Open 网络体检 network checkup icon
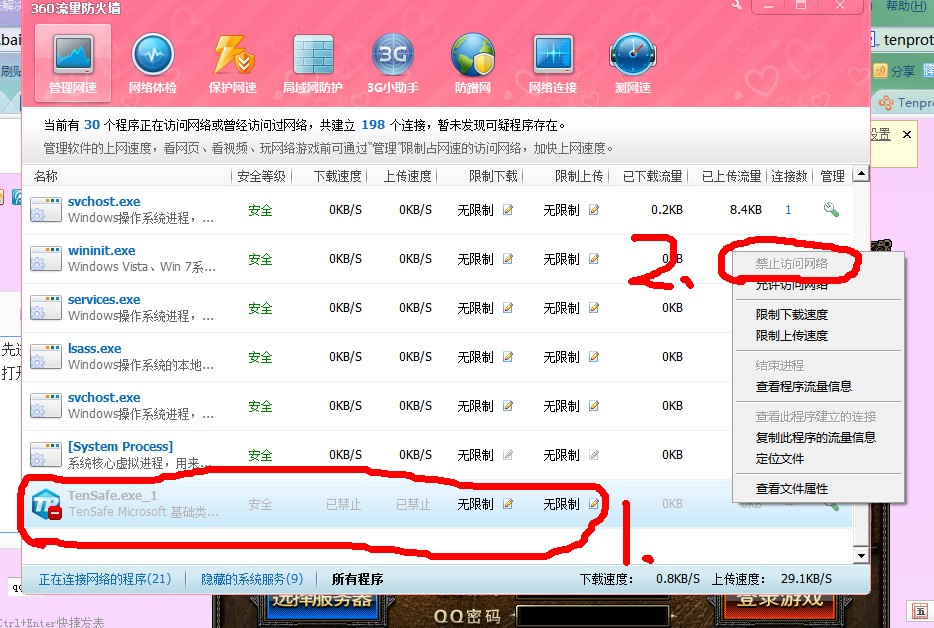 (153, 63)
